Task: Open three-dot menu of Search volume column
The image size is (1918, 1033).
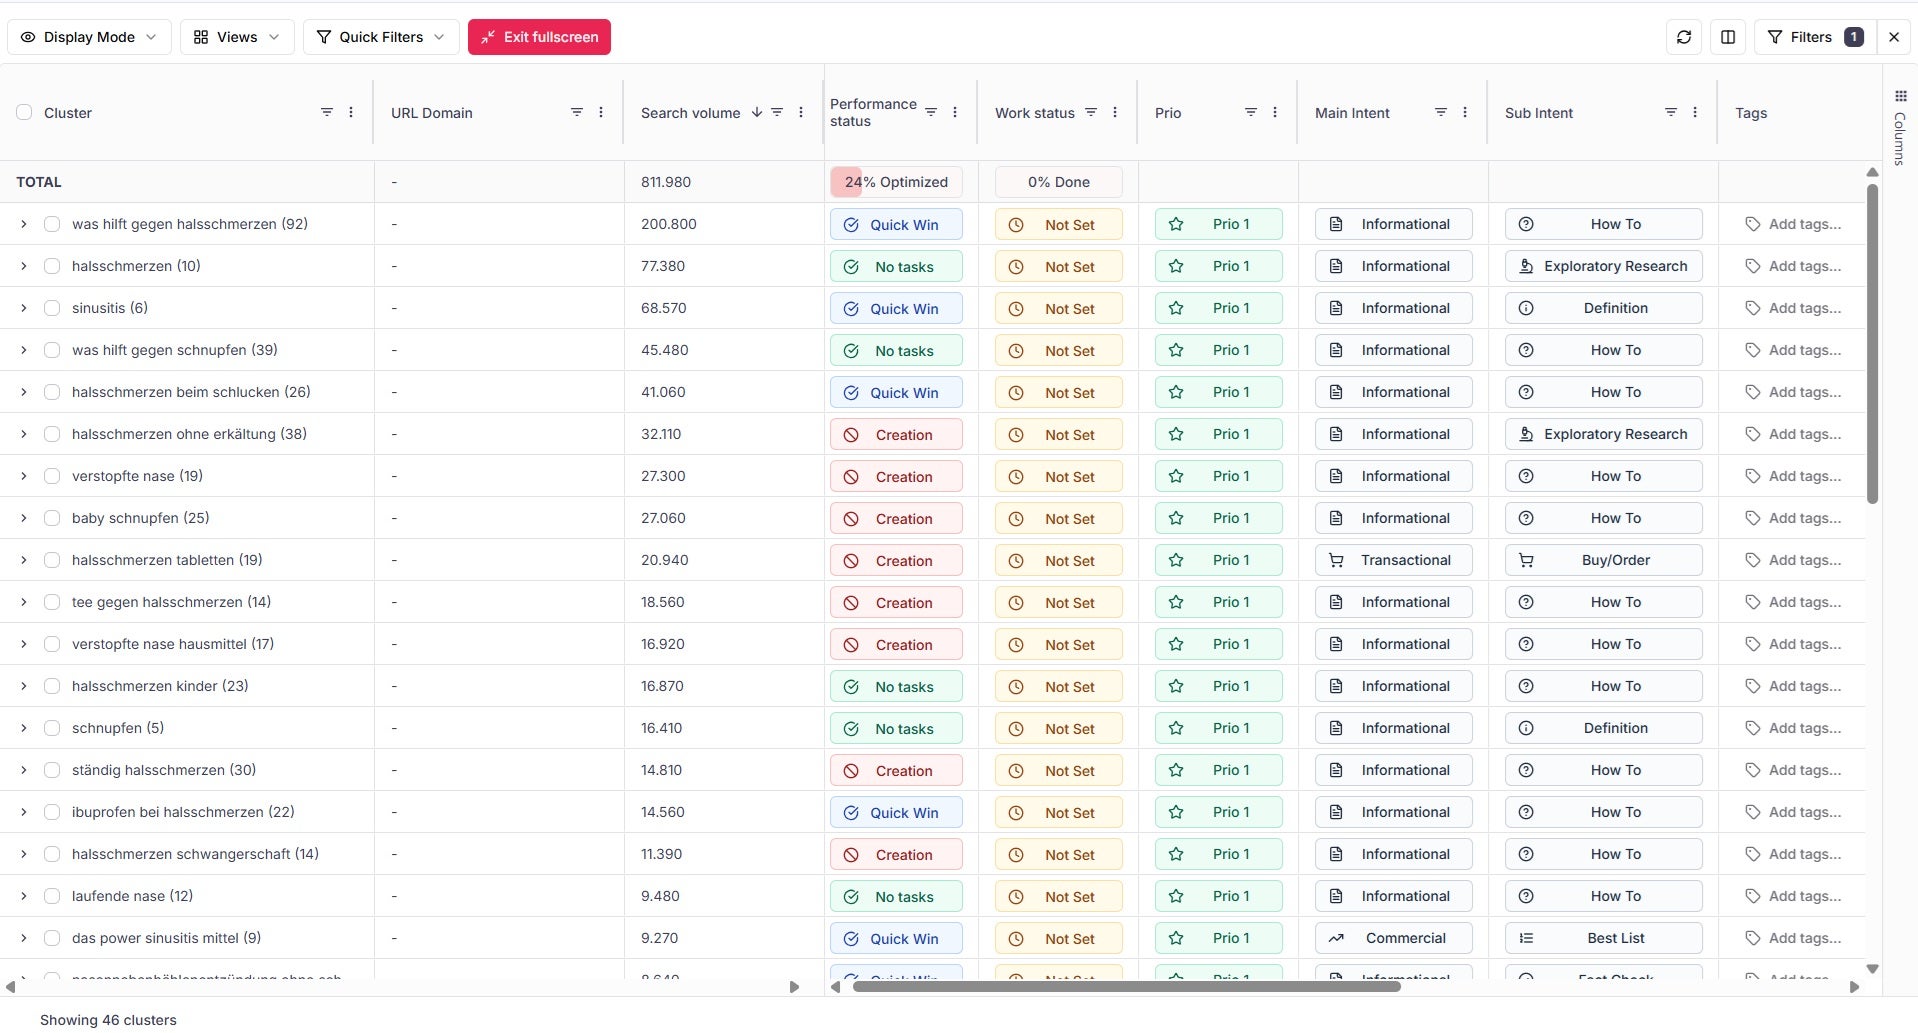Action: [801, 112]
